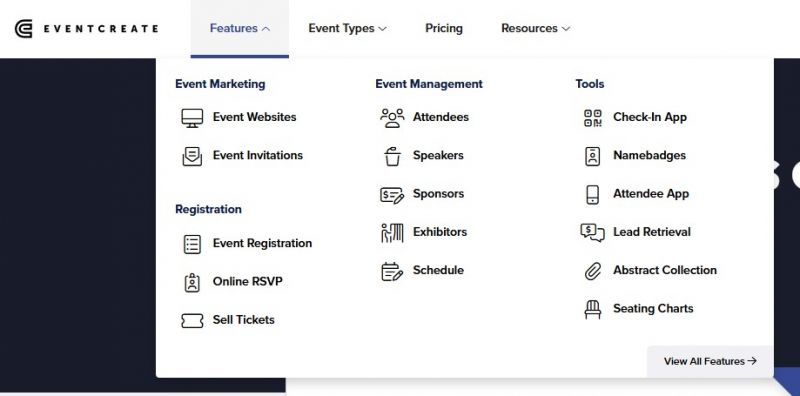Open the Attendee App link
The image size is (800, 396).
point(651,194)
